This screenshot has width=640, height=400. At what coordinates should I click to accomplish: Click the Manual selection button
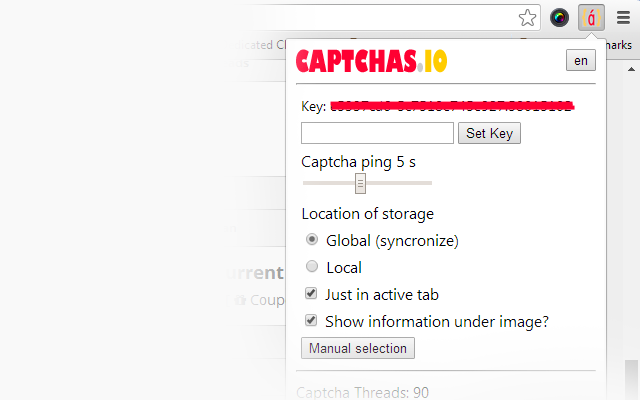(358, 348)
